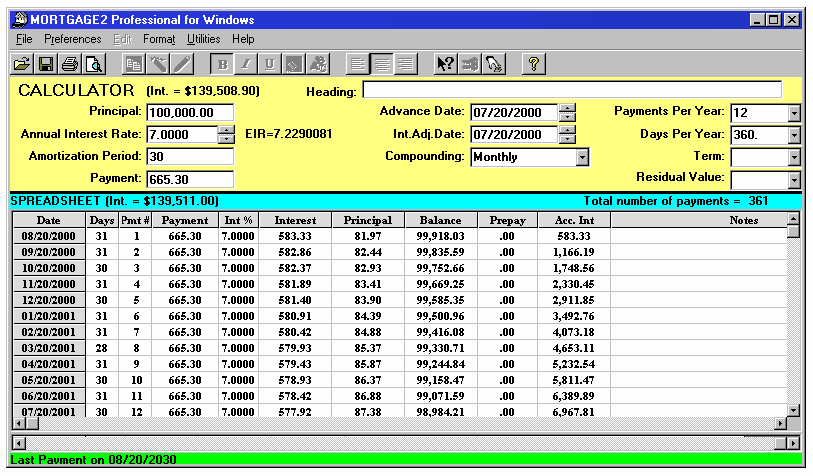Image resolution: width=813 pixels, height=476 pixels.
Task: Open Print Preview from the toolbar
Action: (x=93, y=64)
